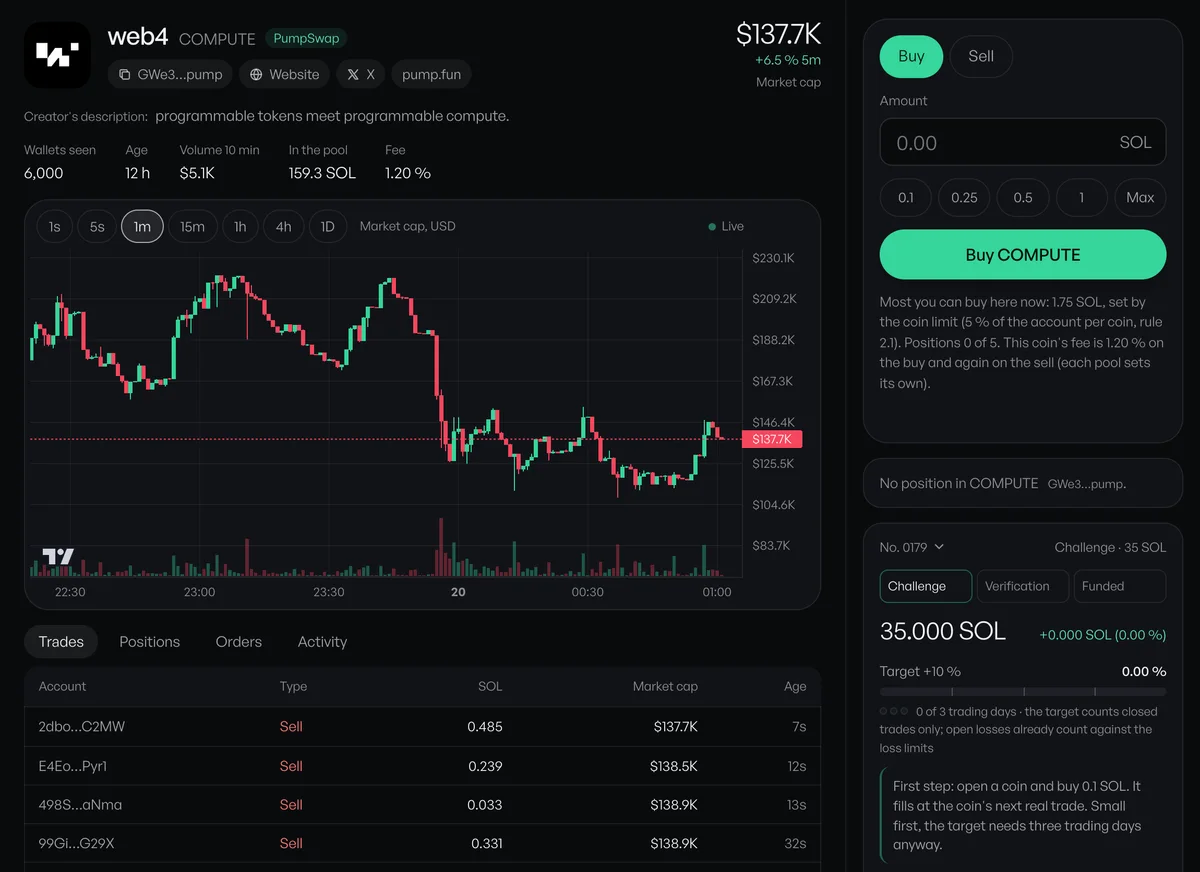Select the 1h chart interval
Screen dimensions: 1200x872
tap(240, 227)
